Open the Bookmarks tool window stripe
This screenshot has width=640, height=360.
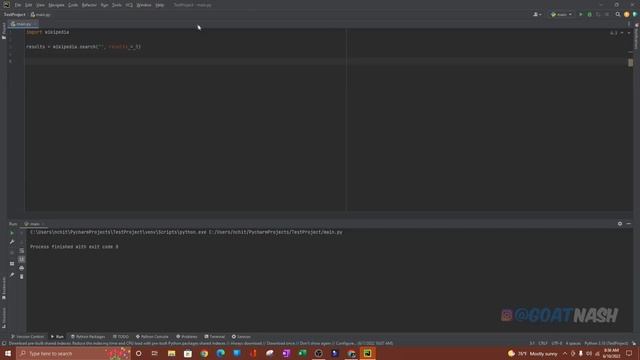(x=4, y=288)
